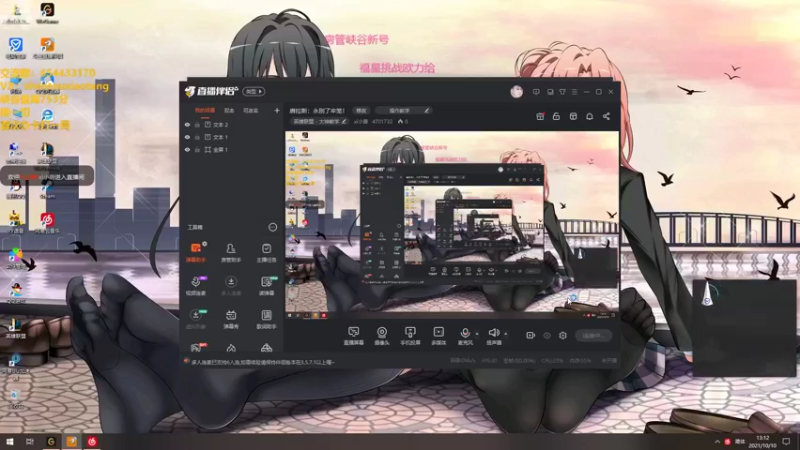Viewport: 800px width, 450px height.
Task: Click the share icon in header
Action: click(606, 116)
